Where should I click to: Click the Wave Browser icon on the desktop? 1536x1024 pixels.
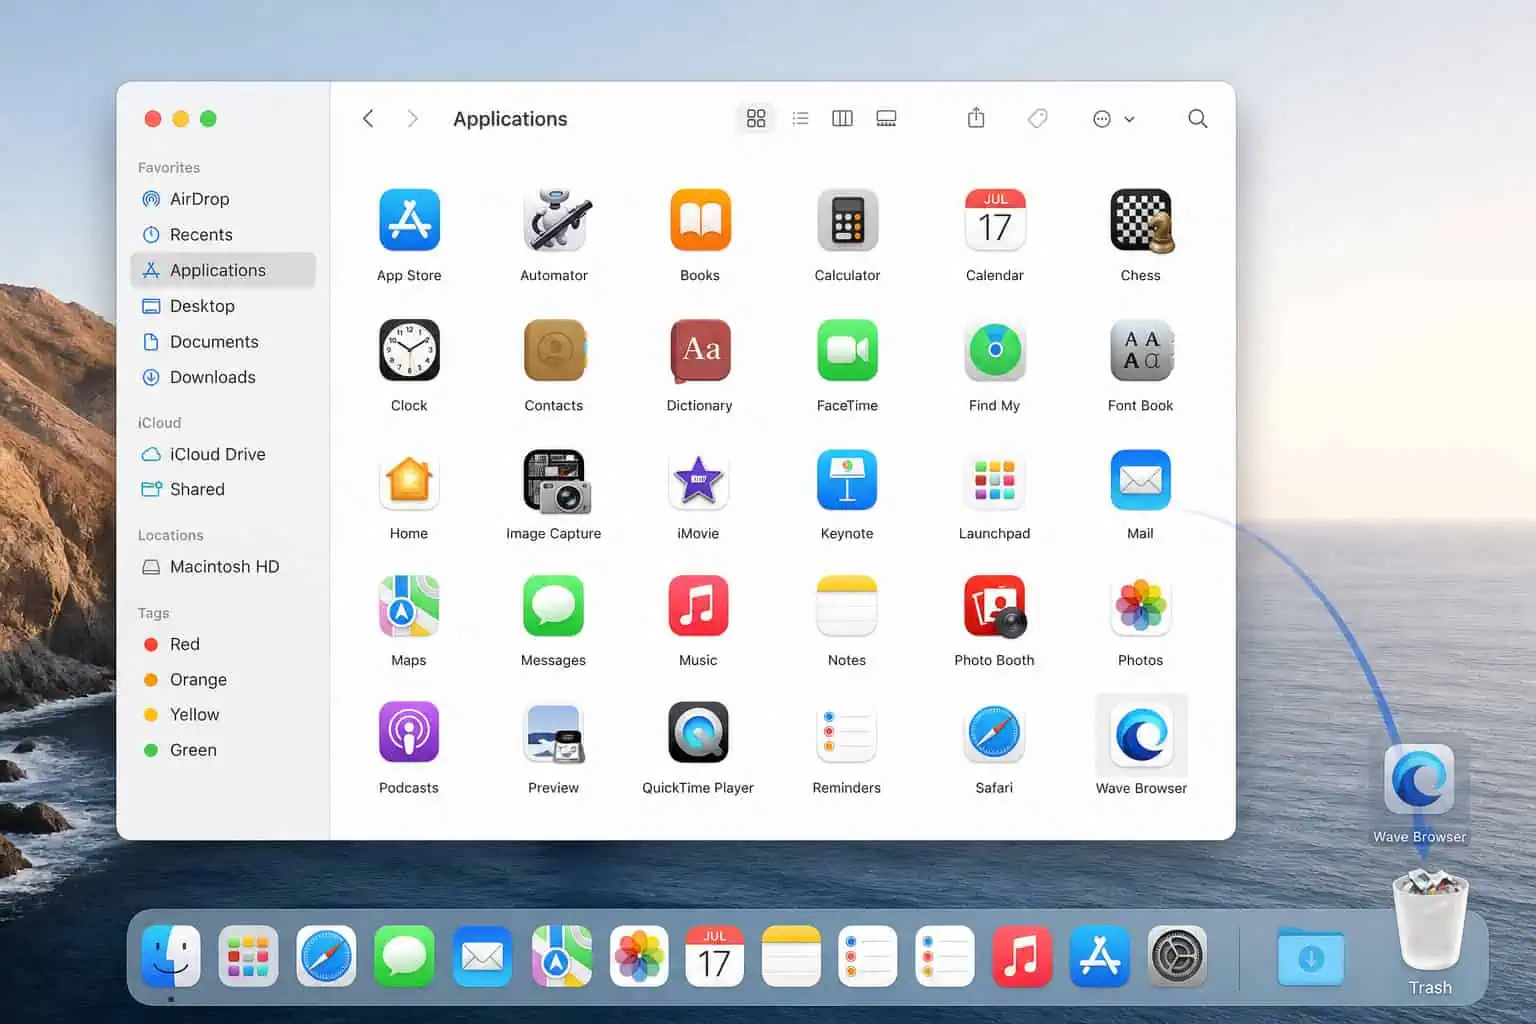pyautogui.click(x=1419, y=780)
